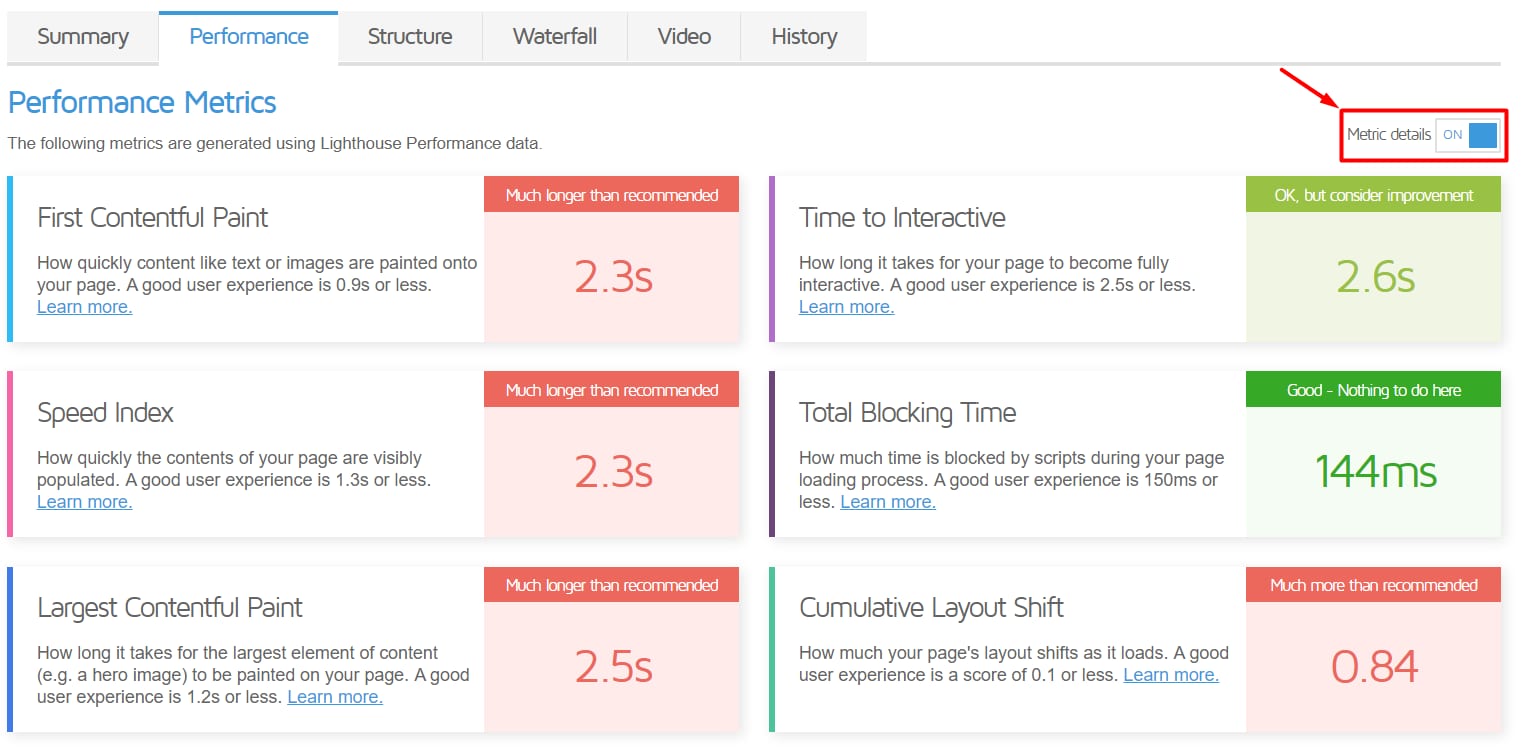This screenshot has height=752, width=1522.
Task: Switch to the Summary tab
Action: (82, 36)
